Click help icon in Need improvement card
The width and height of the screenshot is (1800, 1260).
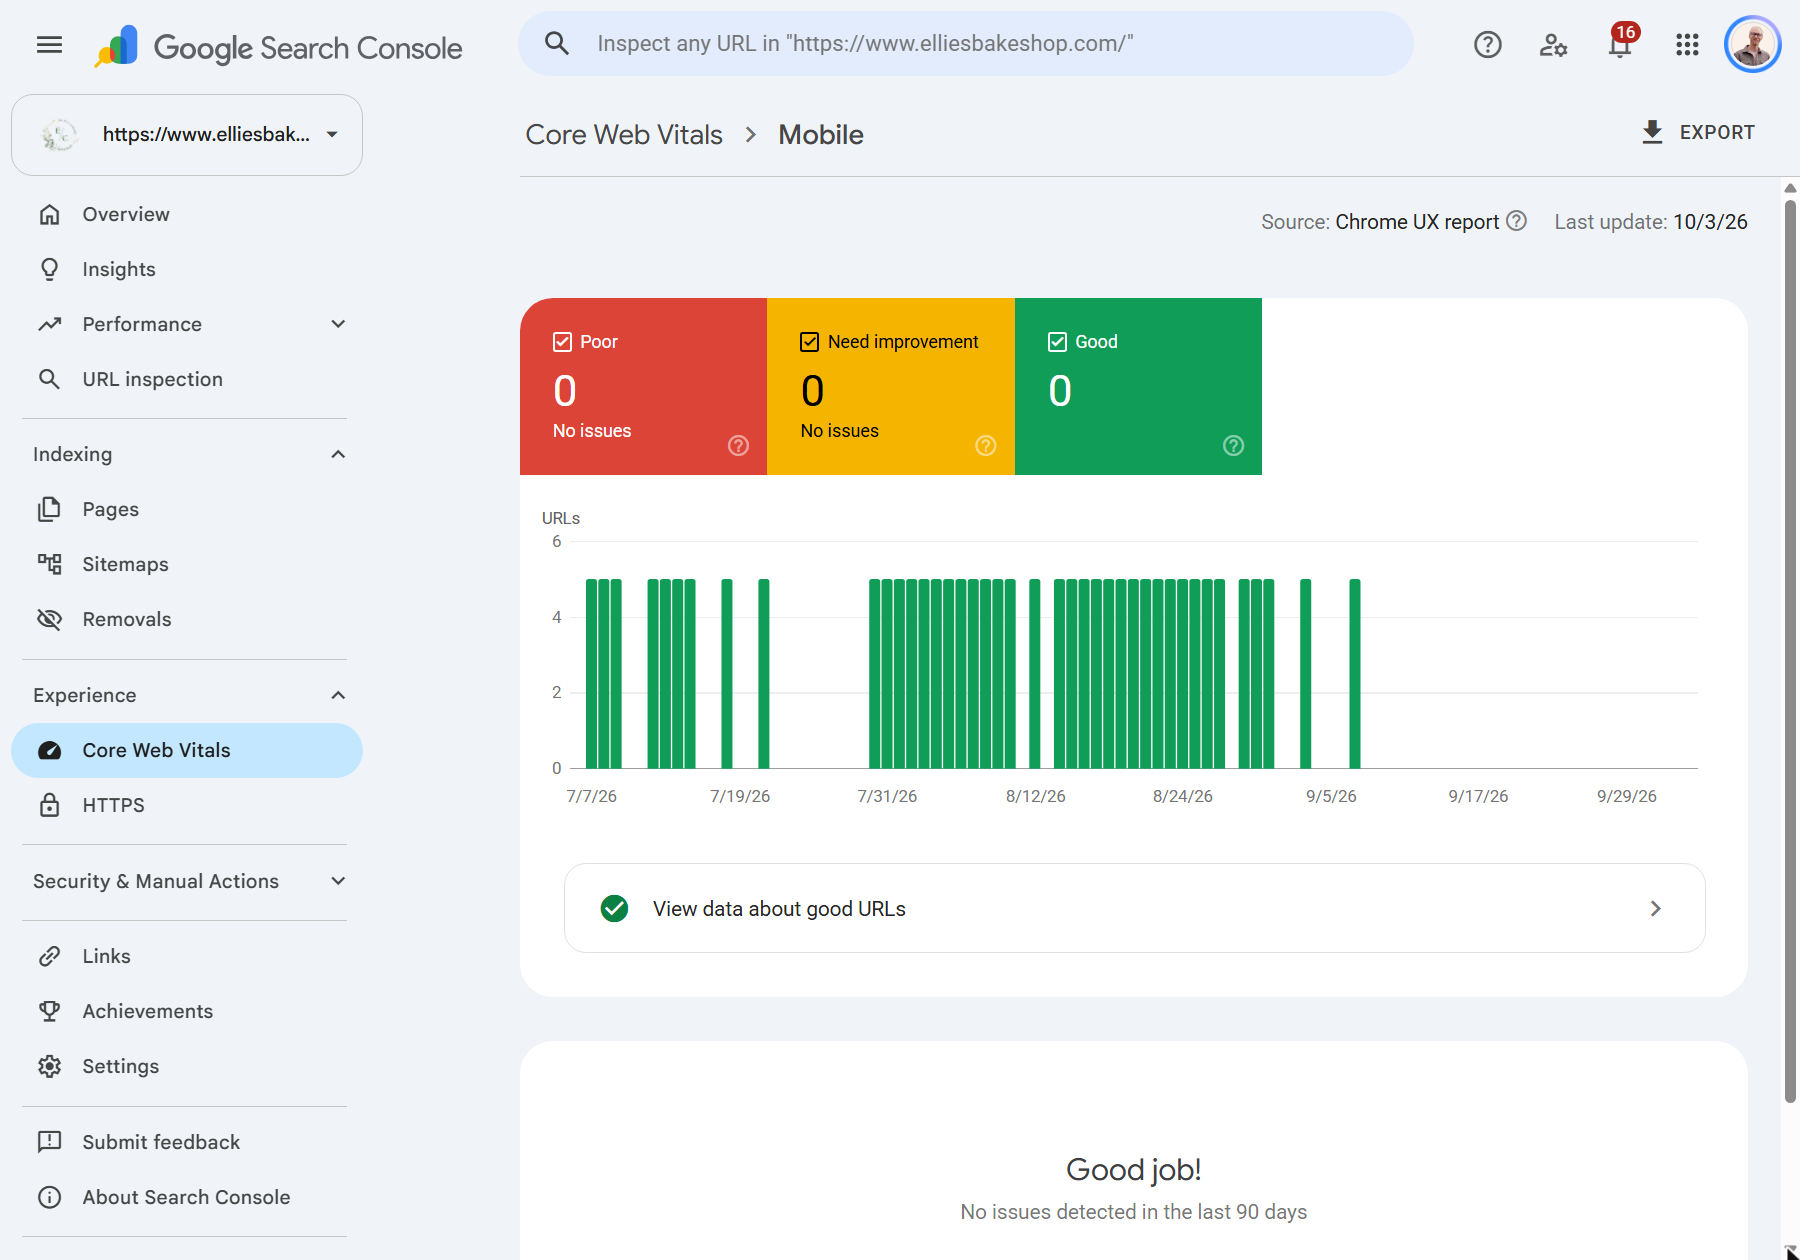point(986,446)
